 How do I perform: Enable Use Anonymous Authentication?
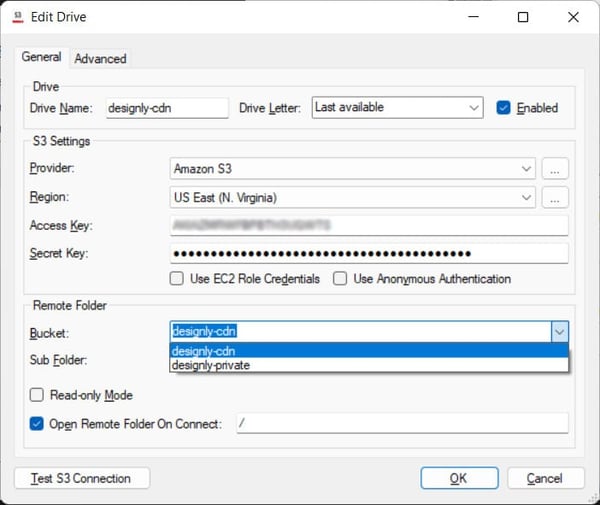(x=340, y=279)
